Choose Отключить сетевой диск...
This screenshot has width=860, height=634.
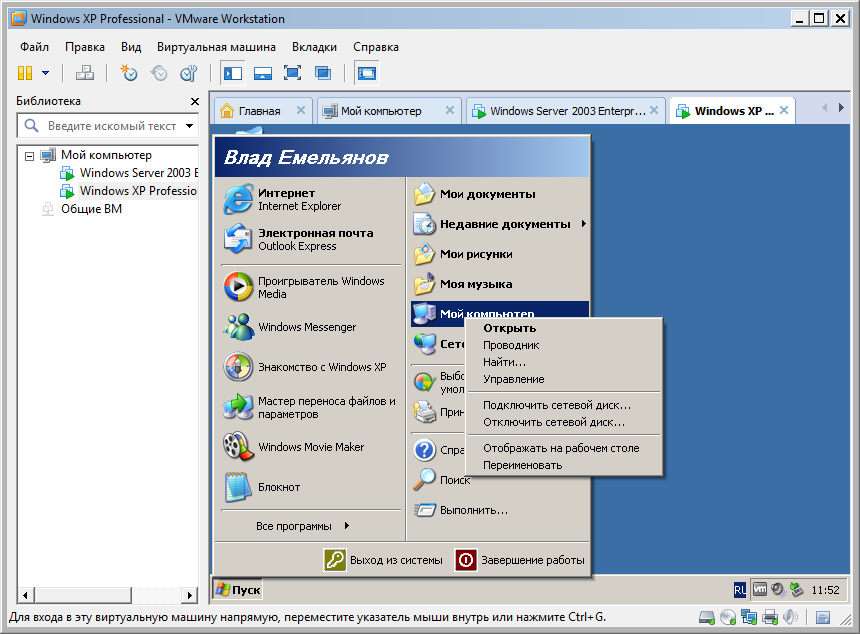[x=563, y=422]
